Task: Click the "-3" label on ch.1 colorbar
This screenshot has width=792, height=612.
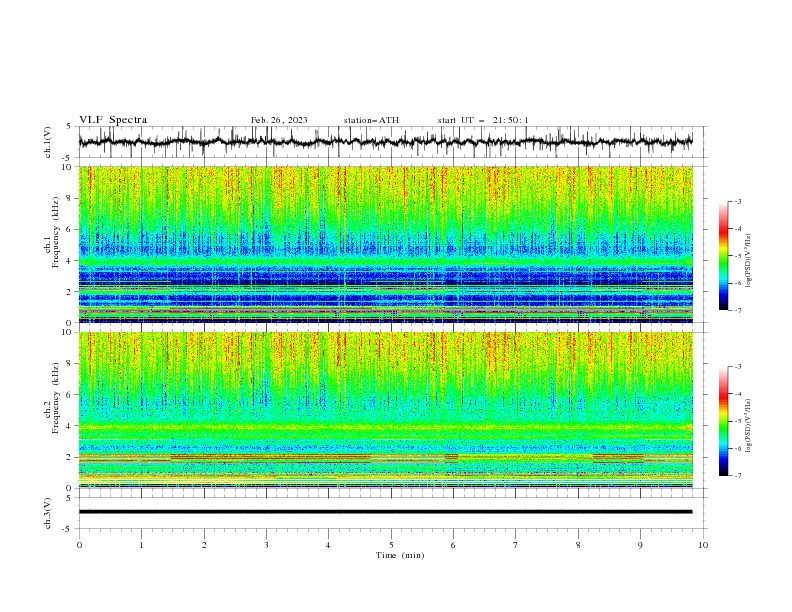Action: (737, 202)
